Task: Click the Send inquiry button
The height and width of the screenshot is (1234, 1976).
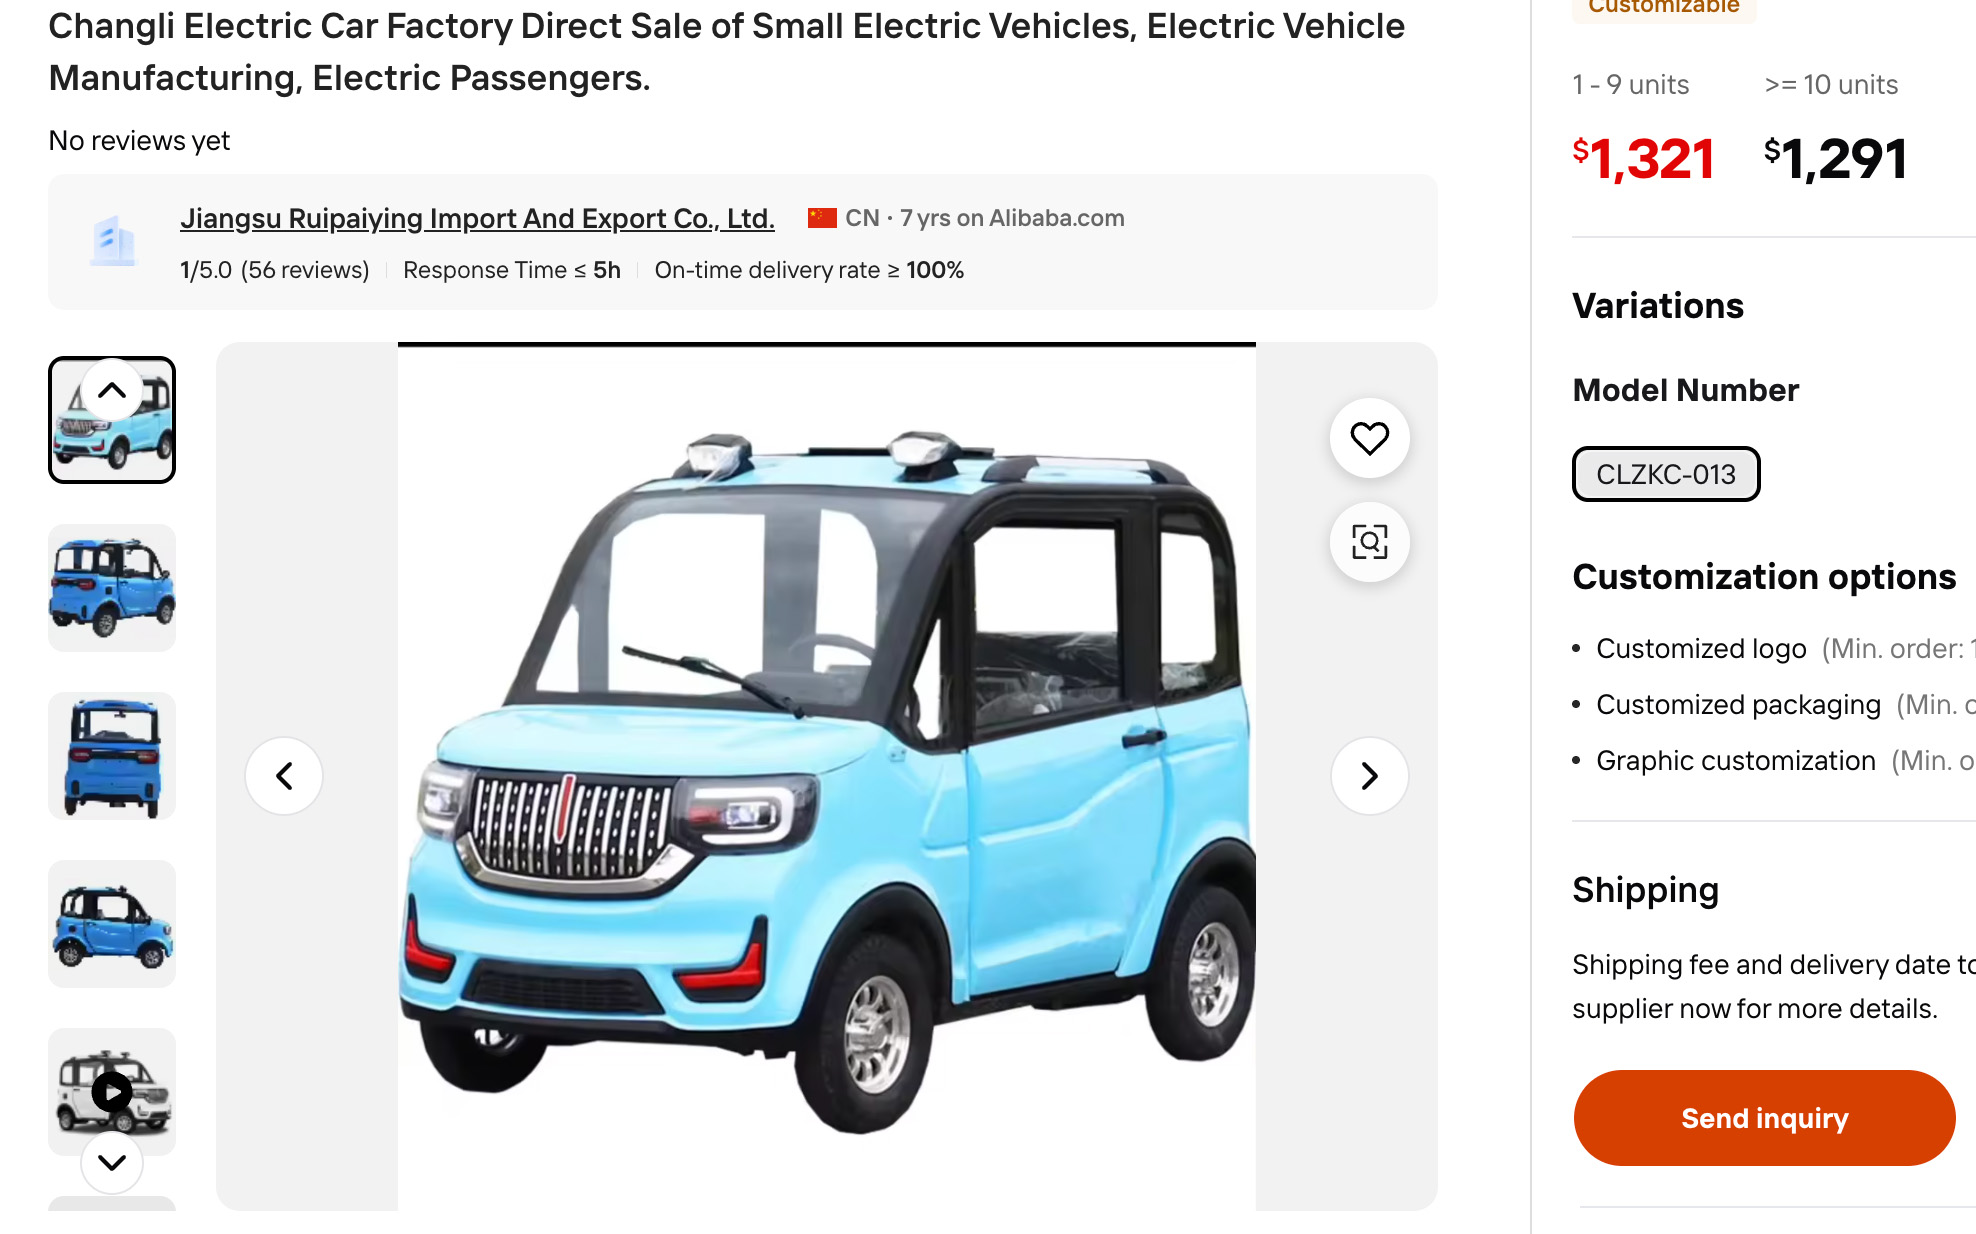Action: (1764, 1118)
